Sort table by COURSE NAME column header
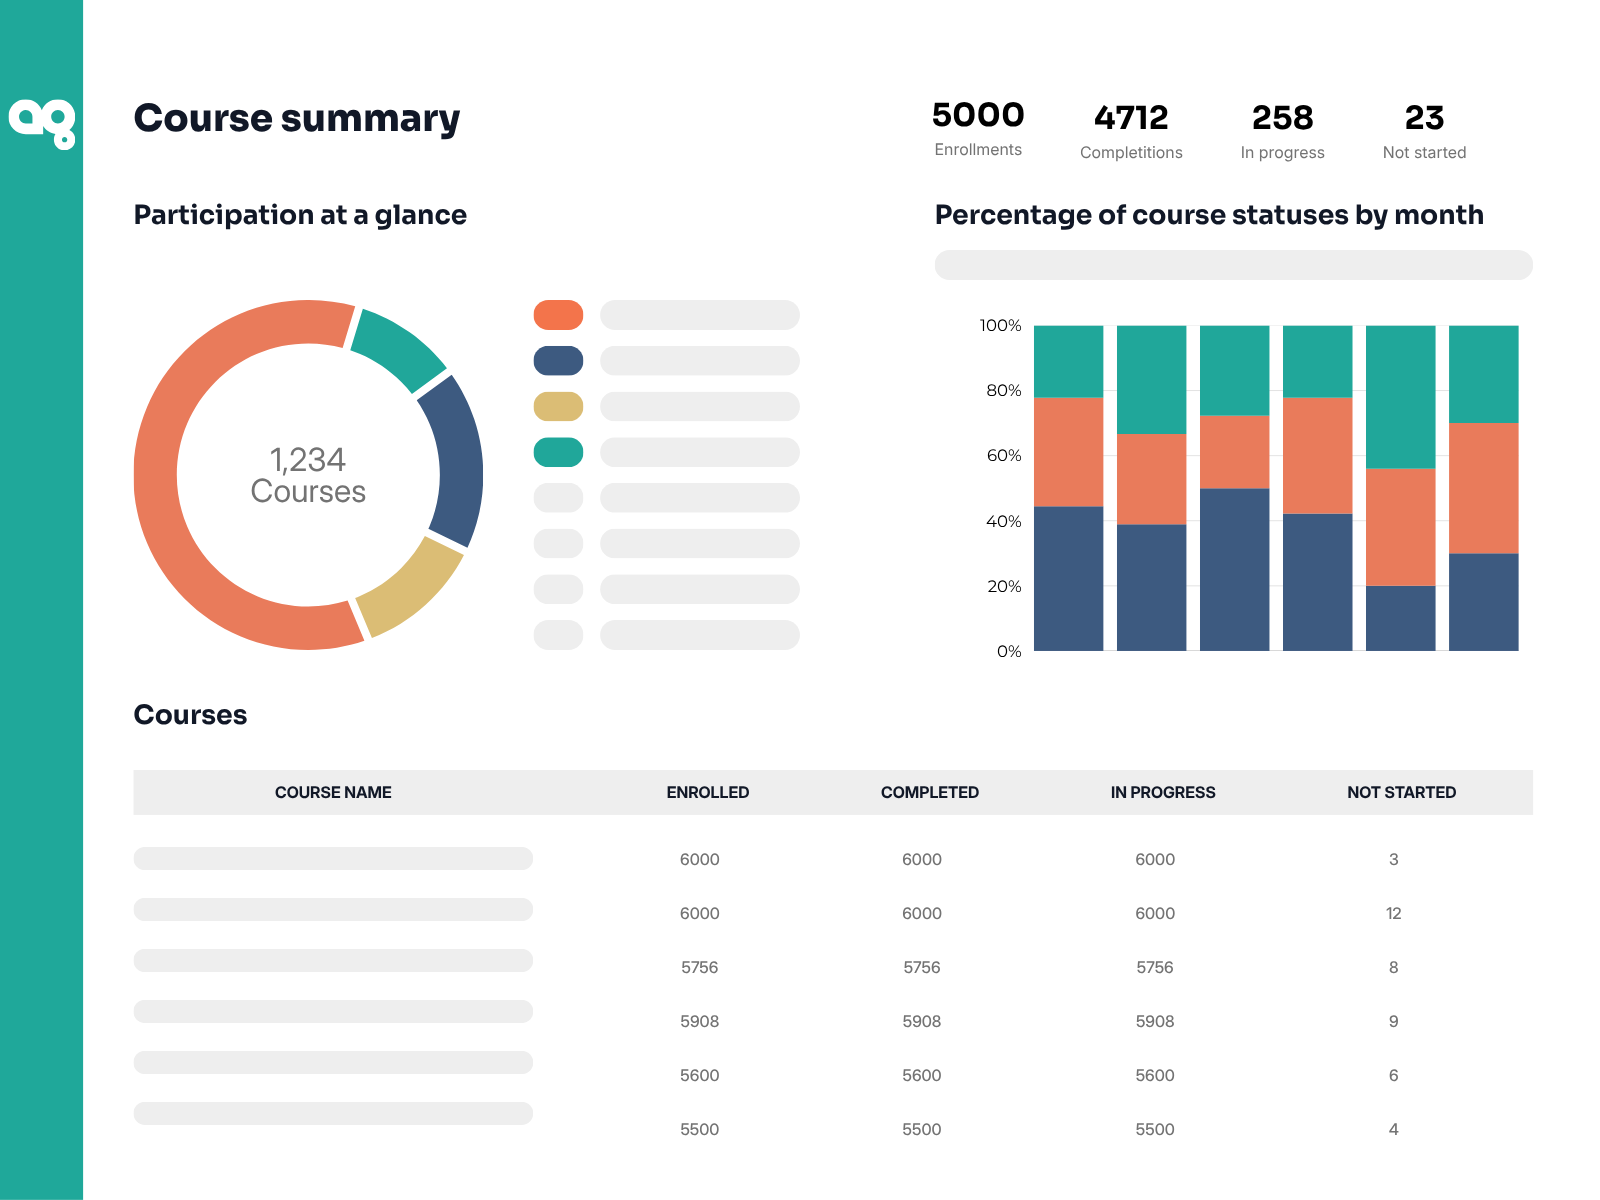The height and width of the screenshot is (1200, 1600). pyautogui.click(x=333, y=792)
